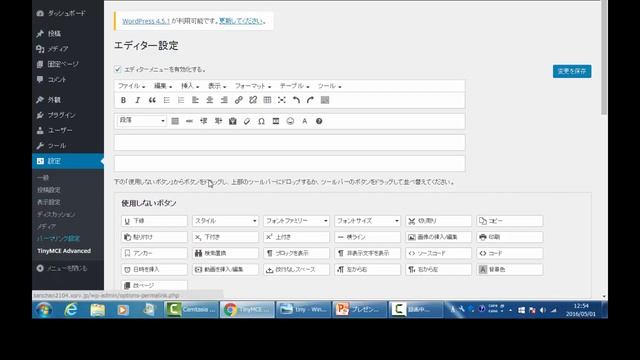Click the read more tag icon
Image resolution: width=640 pixels, height=360 pixels.
tap(276, 121)
